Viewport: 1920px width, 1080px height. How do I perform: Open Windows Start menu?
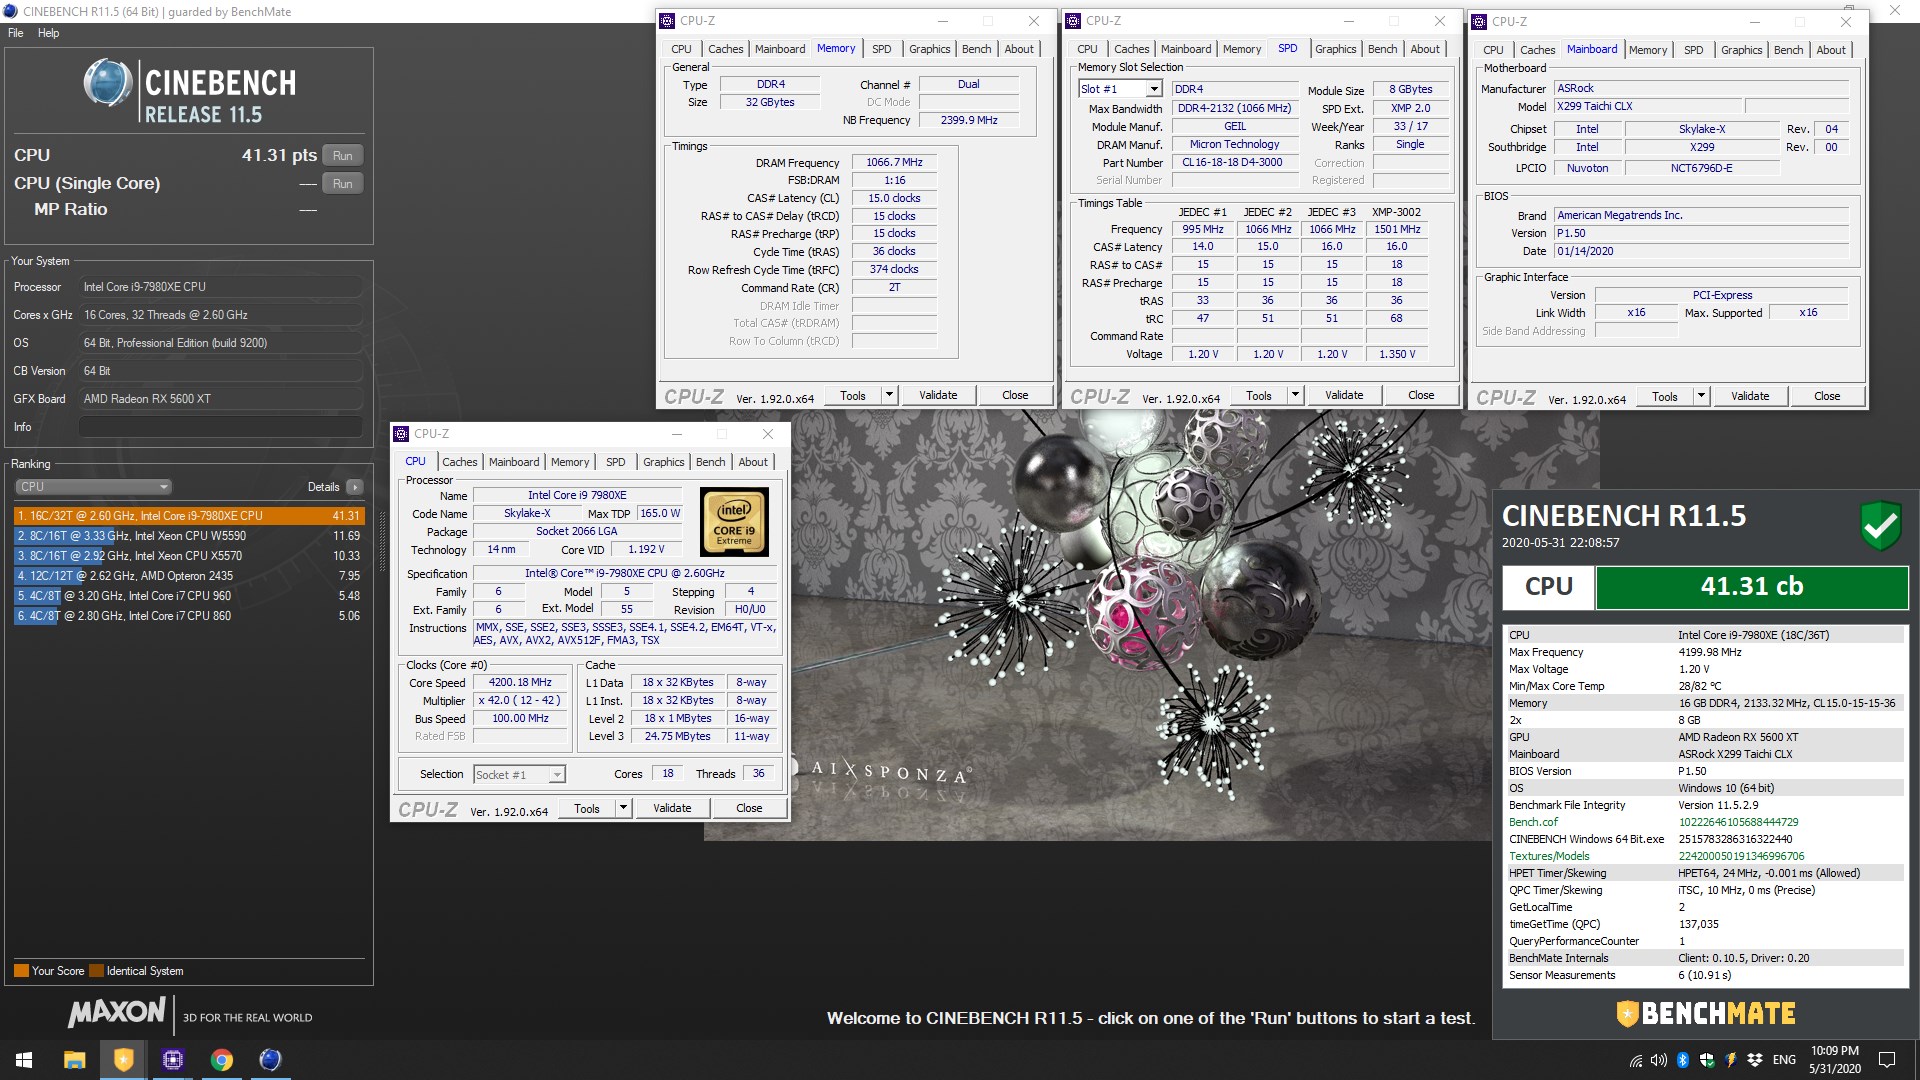point(24,1060)
